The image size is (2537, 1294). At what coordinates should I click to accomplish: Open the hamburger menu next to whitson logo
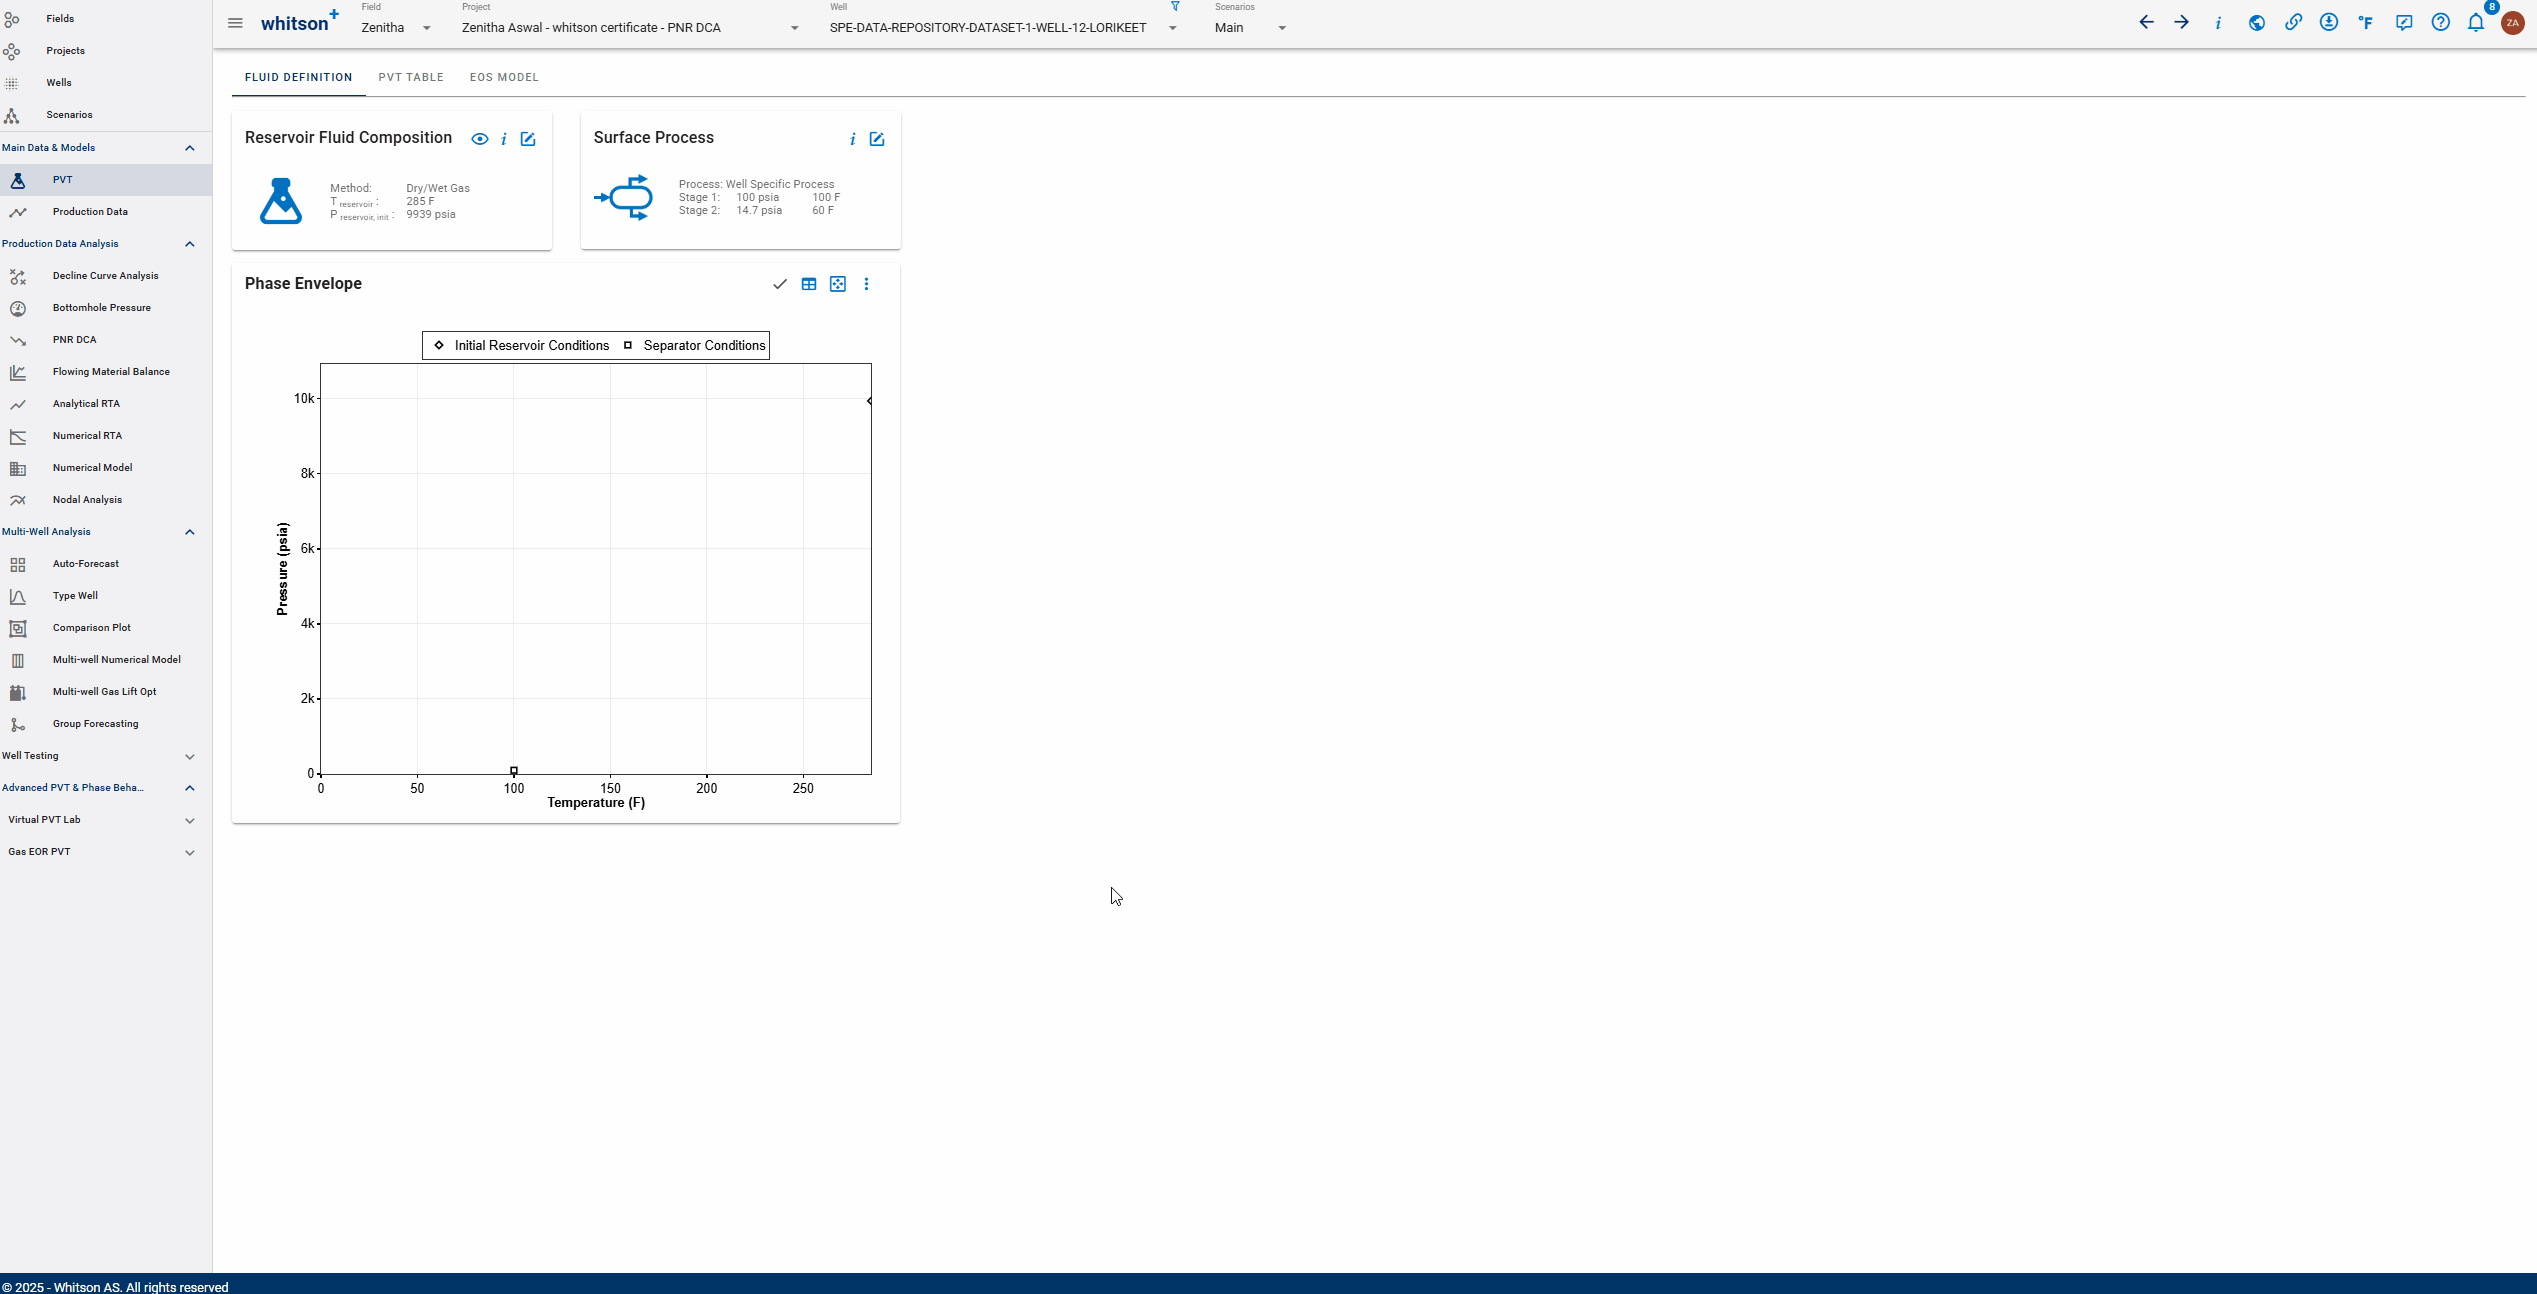[235, 23]
